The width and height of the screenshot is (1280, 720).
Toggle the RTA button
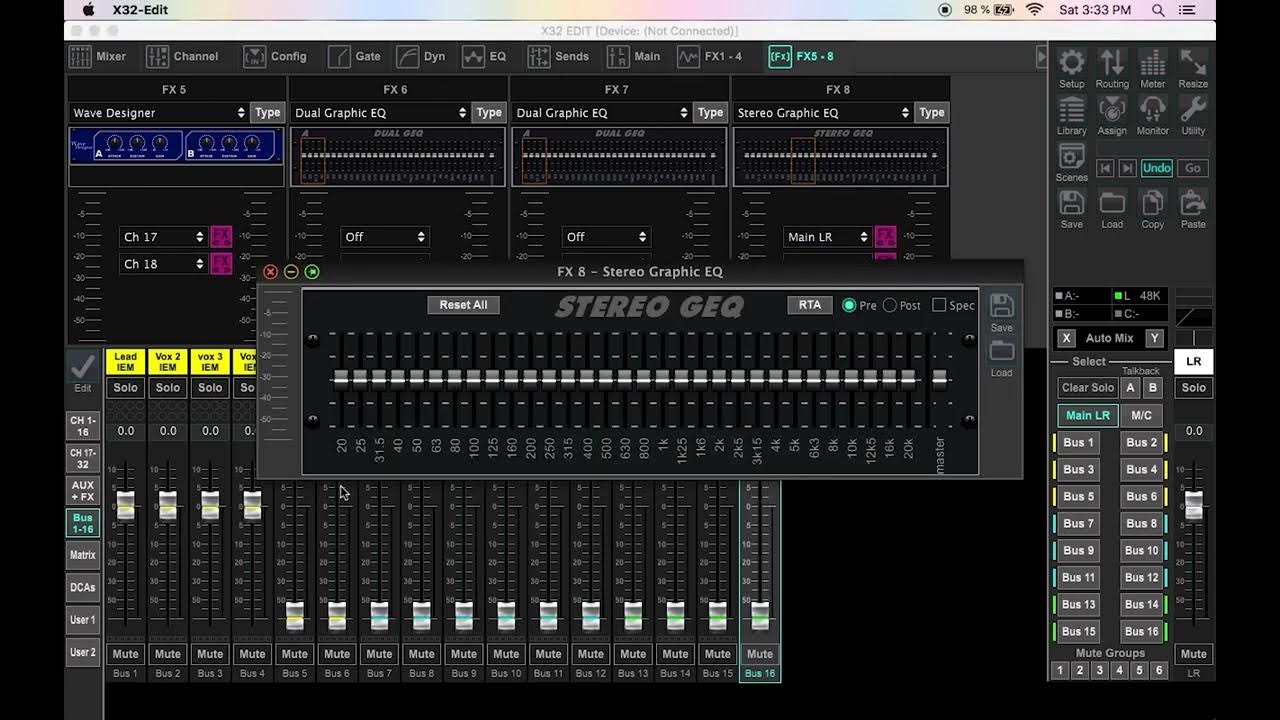pos(810,305)
